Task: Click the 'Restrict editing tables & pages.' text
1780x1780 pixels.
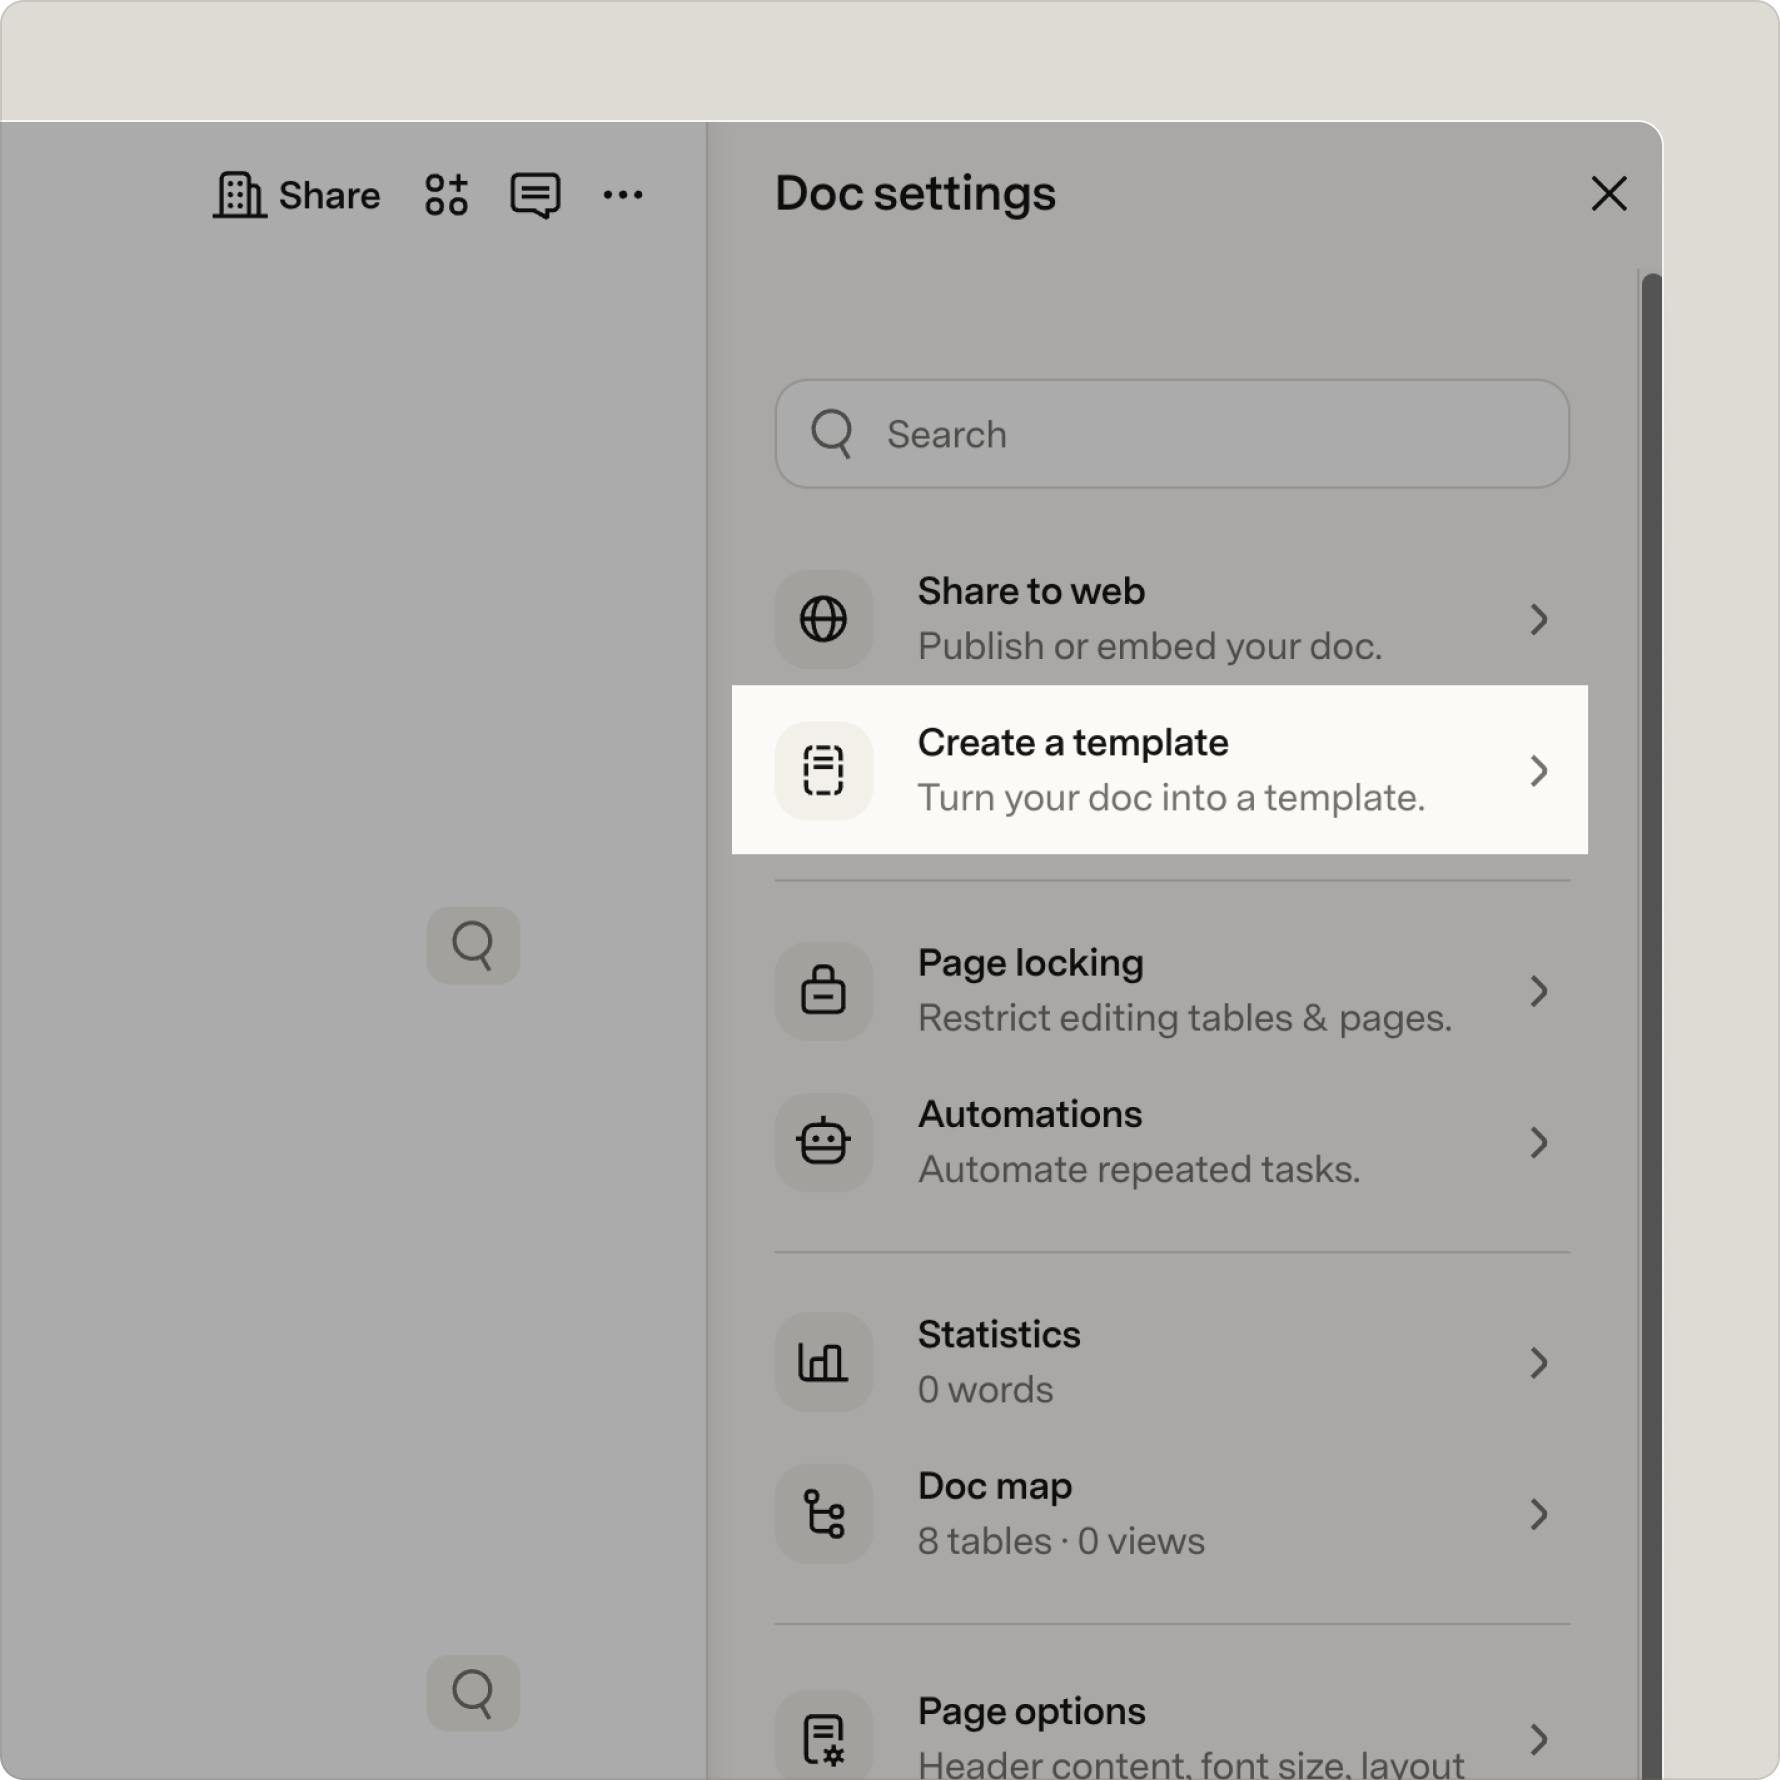Action: click(x=1185, y=1018)
